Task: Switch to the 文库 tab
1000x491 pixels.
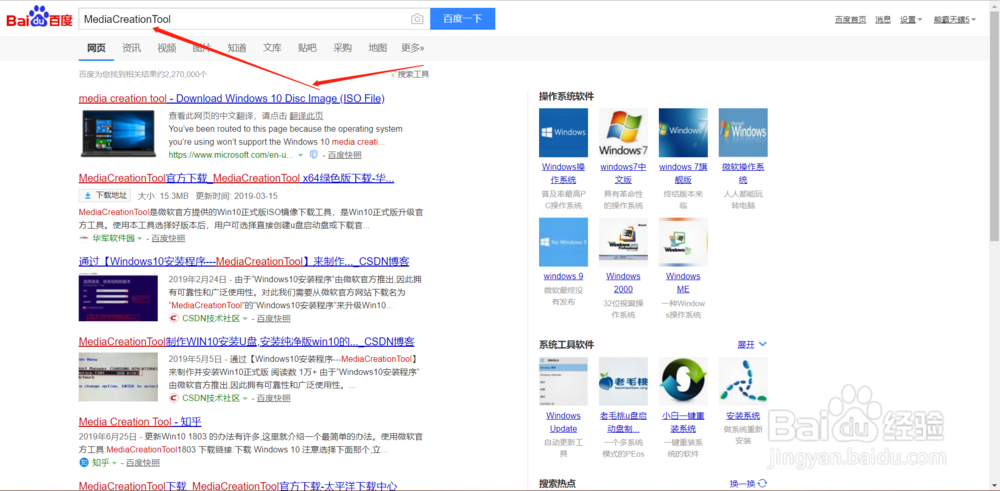Action: pos(272,48)
